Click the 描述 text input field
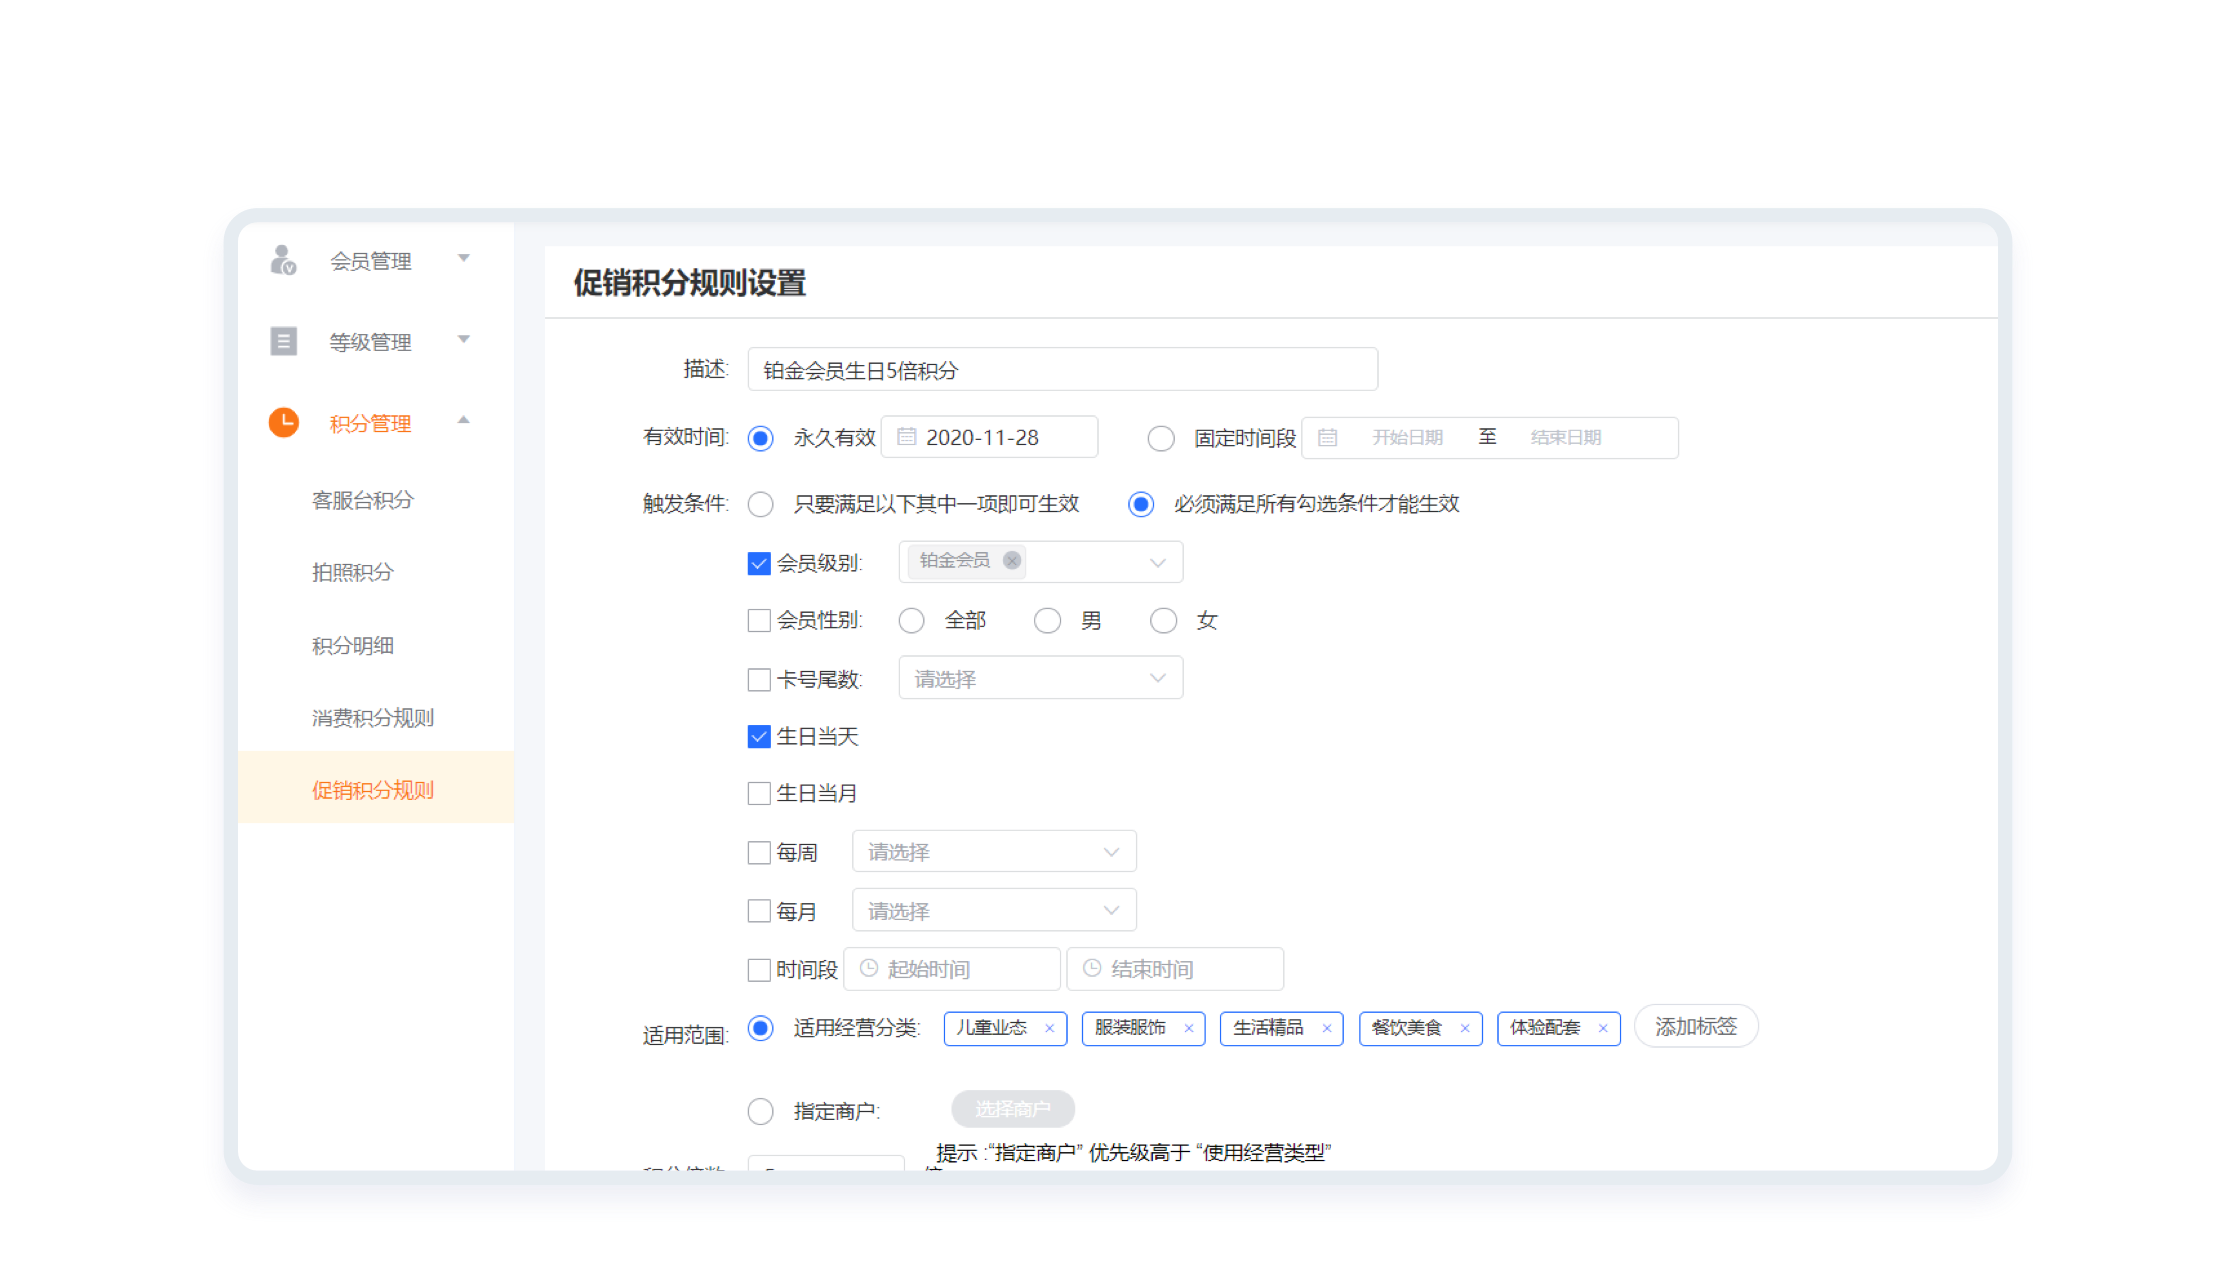 coord(1063,370)
